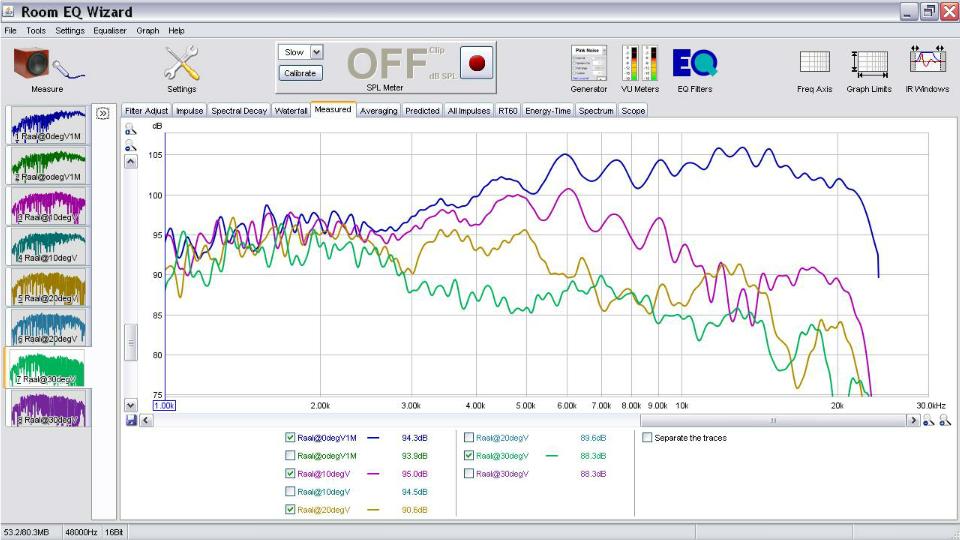This screenshot has width=960, height=540.
Task: Click the Calibrate button
Action: 300,73
